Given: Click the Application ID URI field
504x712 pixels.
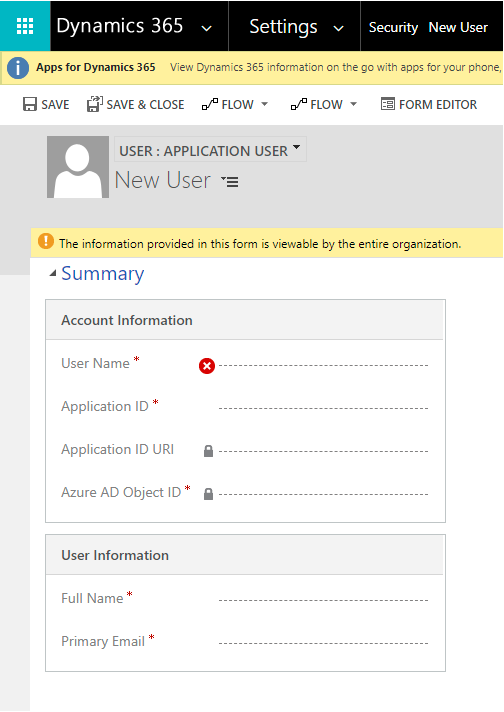Looking at the screenshot, I should click(323, 451).
